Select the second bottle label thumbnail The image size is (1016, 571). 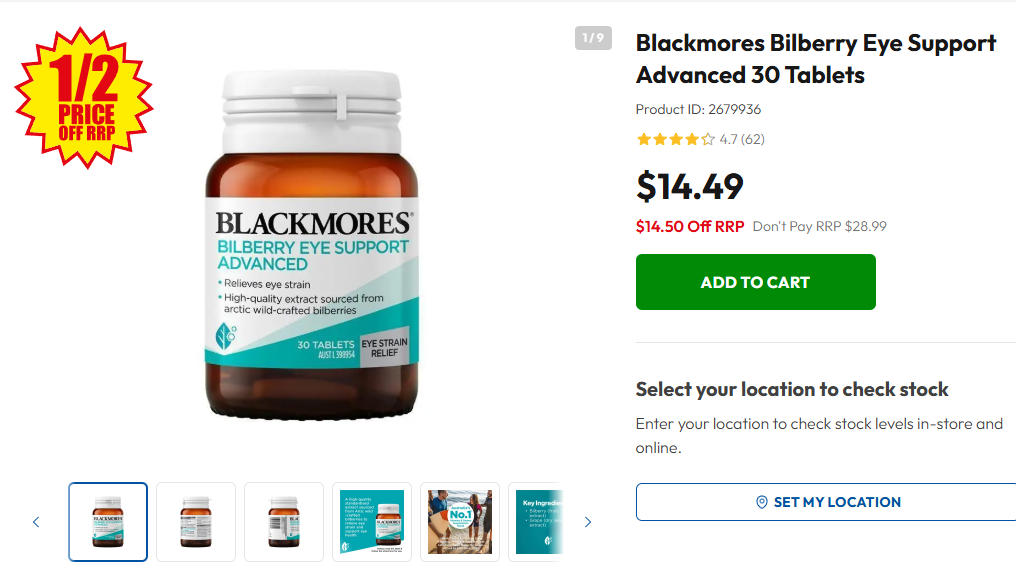click(196, 522)
